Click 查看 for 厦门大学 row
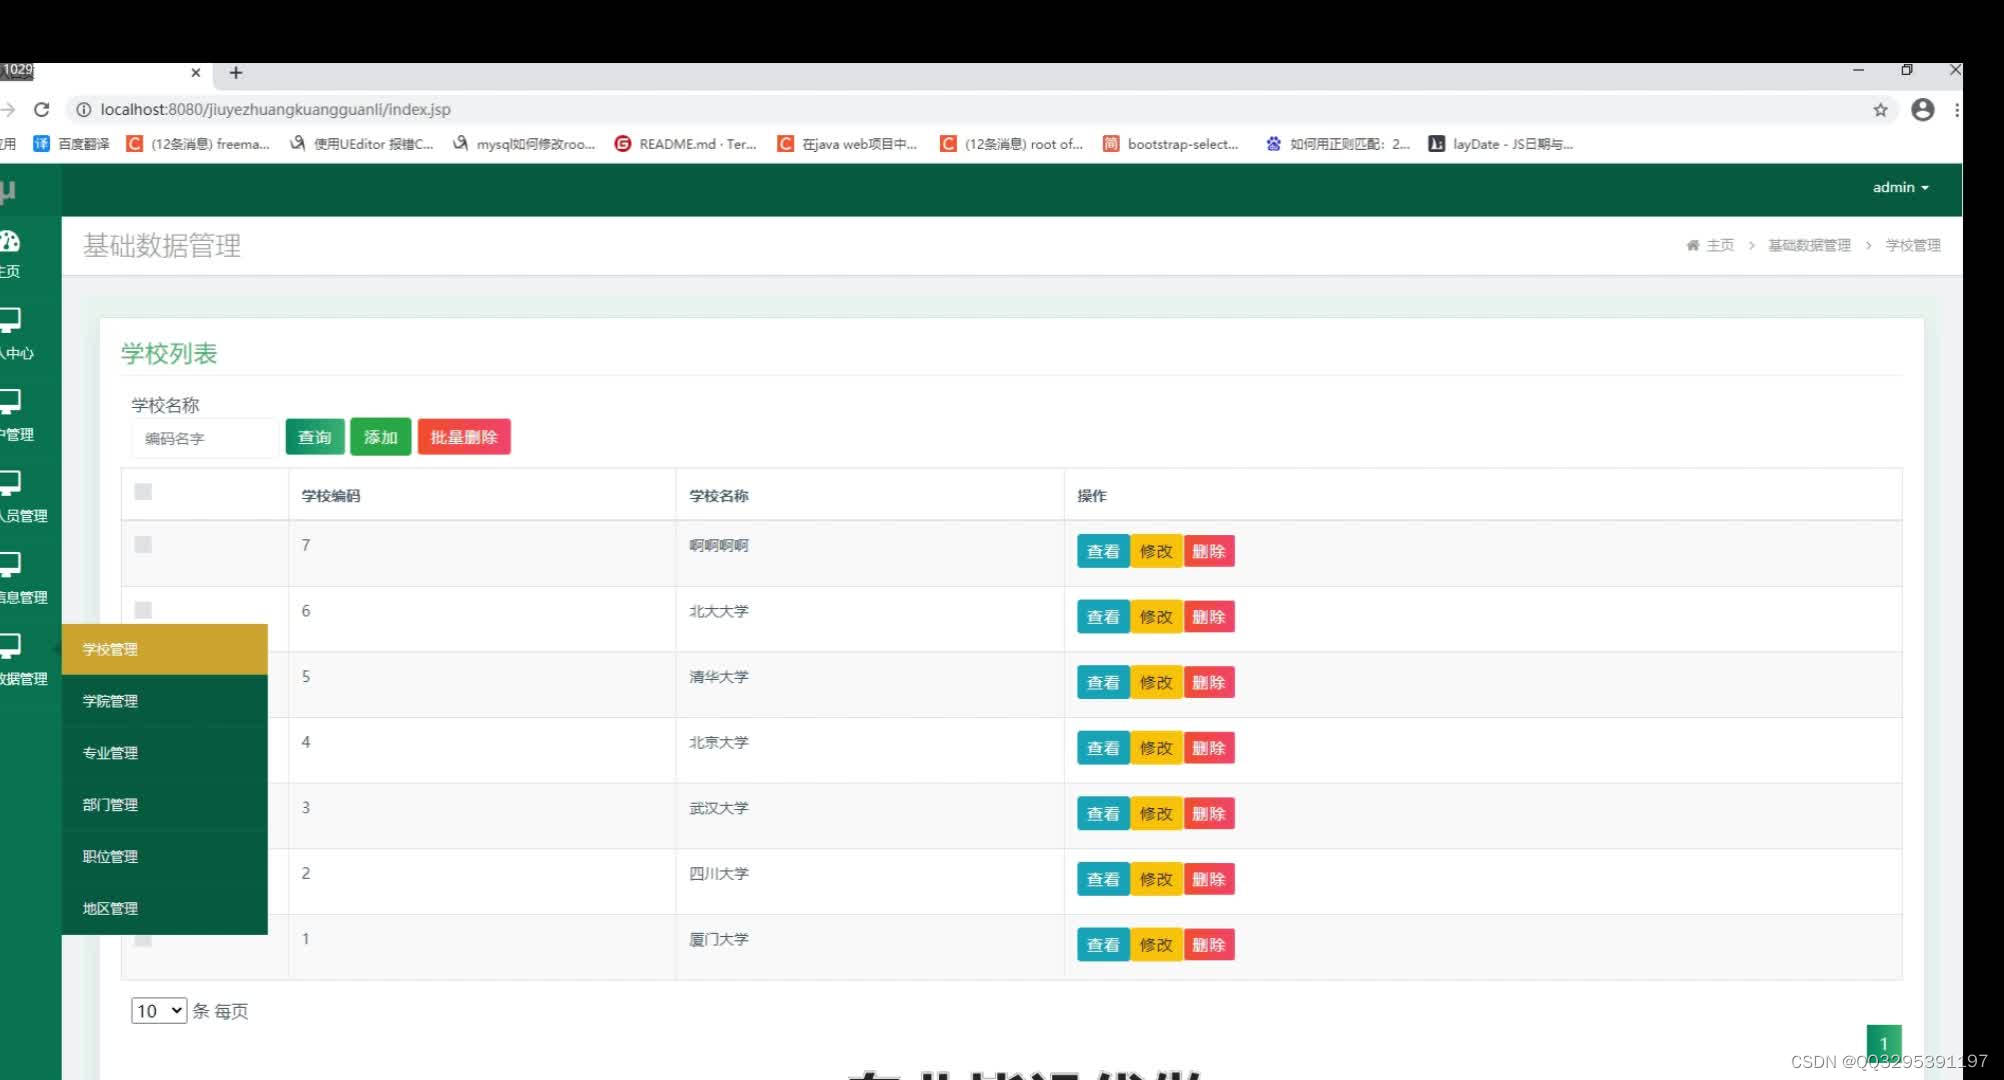Image resolution: width=2004 pixels, height=1080 pixels. (1103, 945)
